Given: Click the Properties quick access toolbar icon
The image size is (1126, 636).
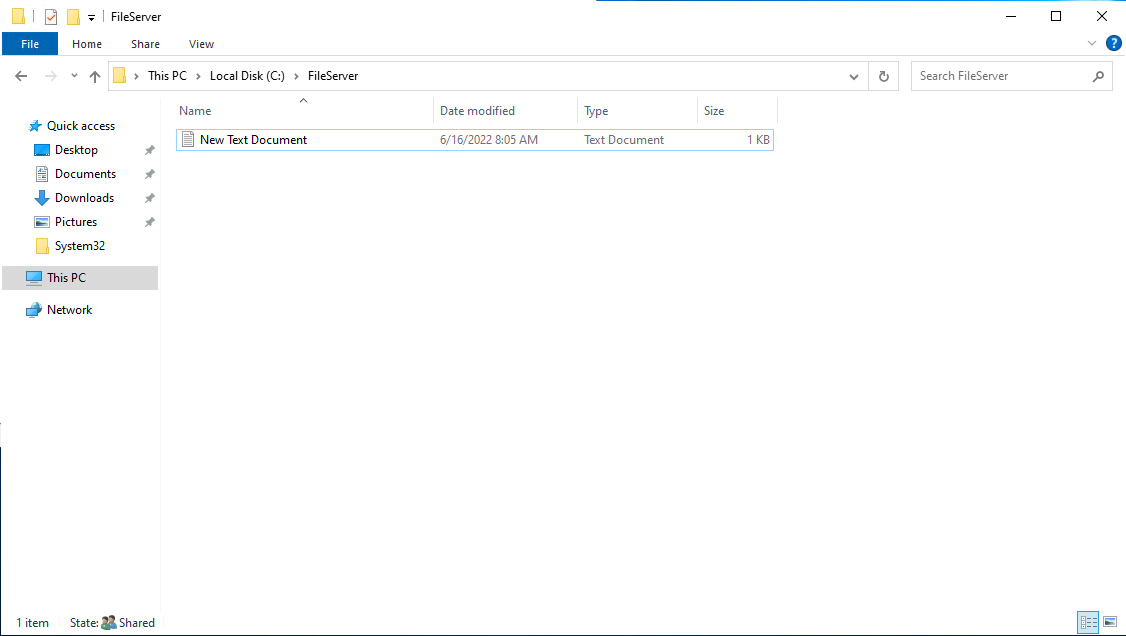Looking at the screenshot, I should coord(51,17).
